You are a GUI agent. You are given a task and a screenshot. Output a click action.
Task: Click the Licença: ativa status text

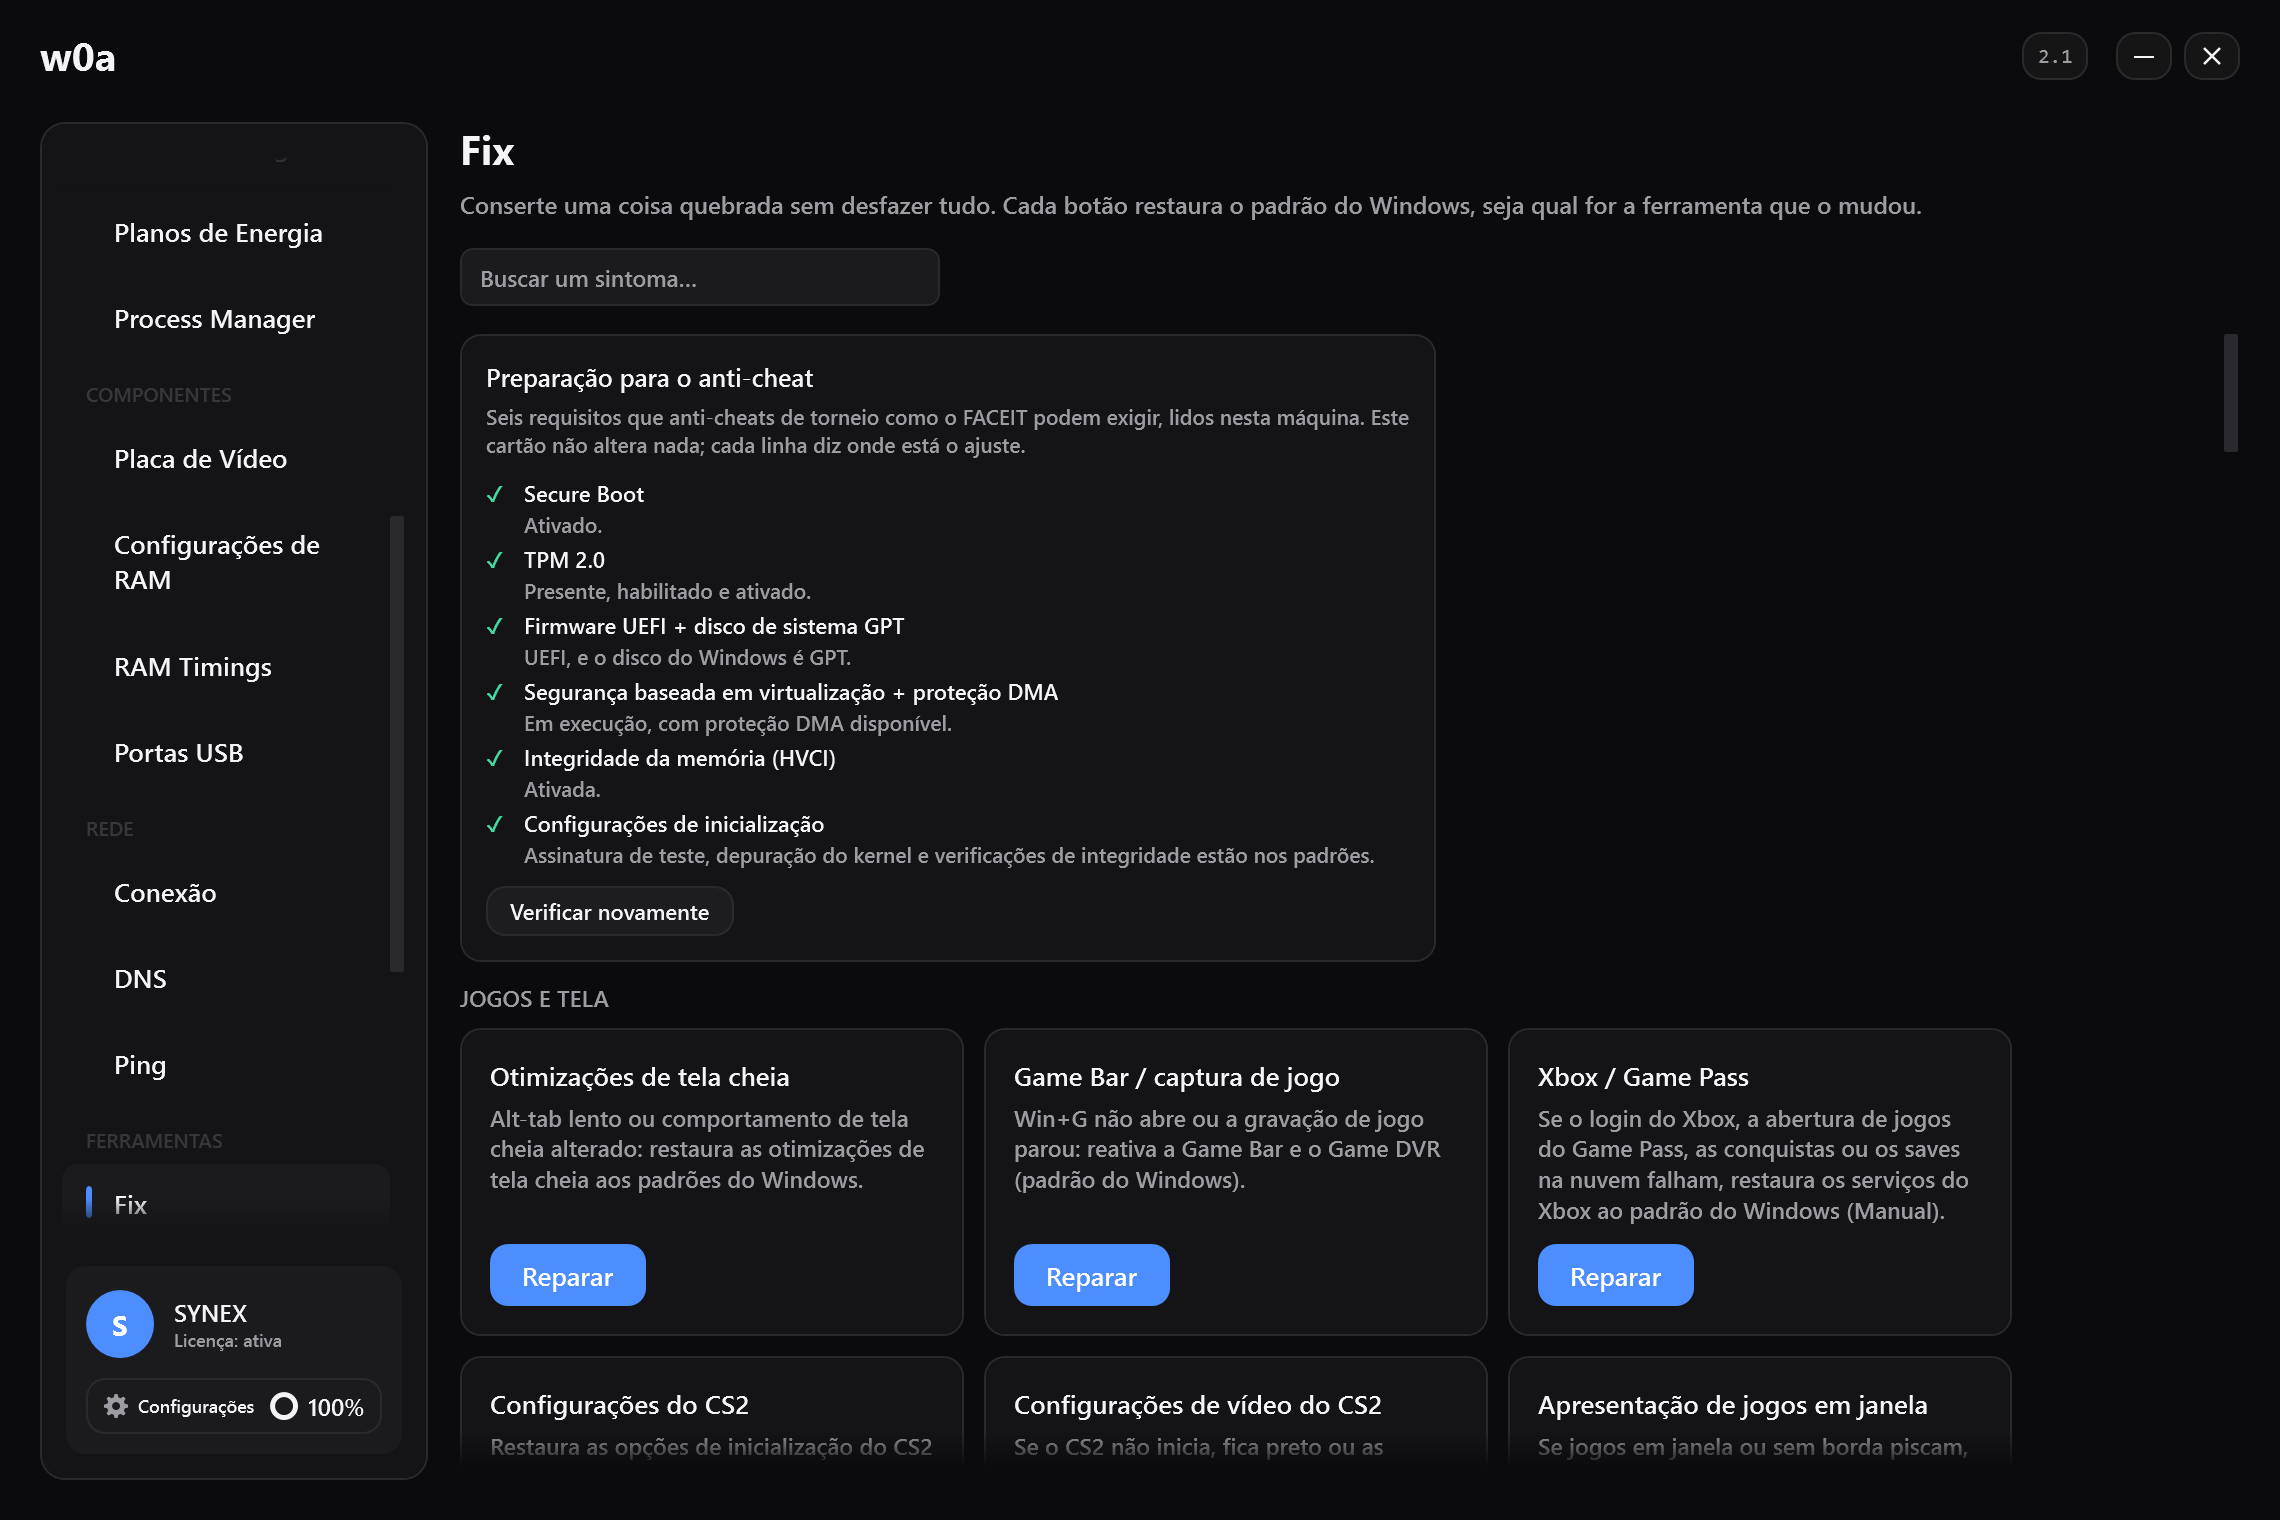point(227,1341)
